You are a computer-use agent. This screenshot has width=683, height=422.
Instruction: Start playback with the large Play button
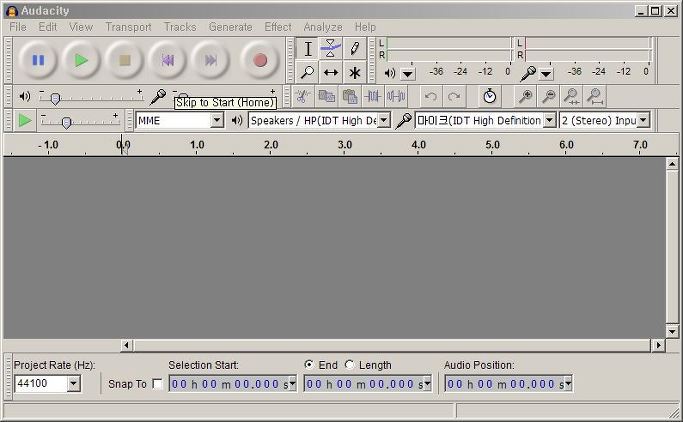click(x=81, y=60)
